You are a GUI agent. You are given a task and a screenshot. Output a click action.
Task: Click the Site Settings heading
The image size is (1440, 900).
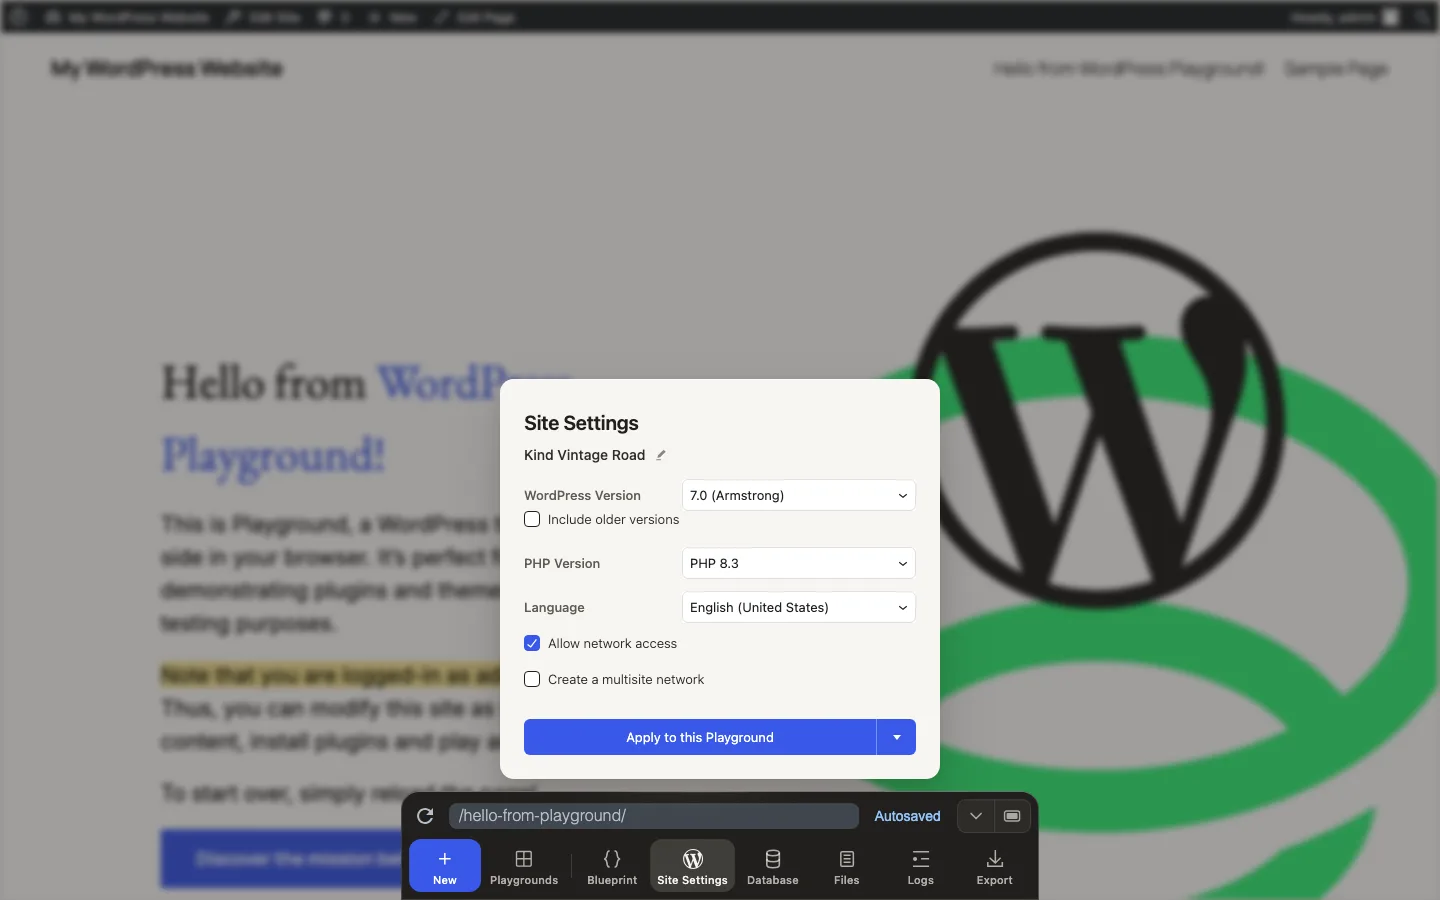point(581,423)
